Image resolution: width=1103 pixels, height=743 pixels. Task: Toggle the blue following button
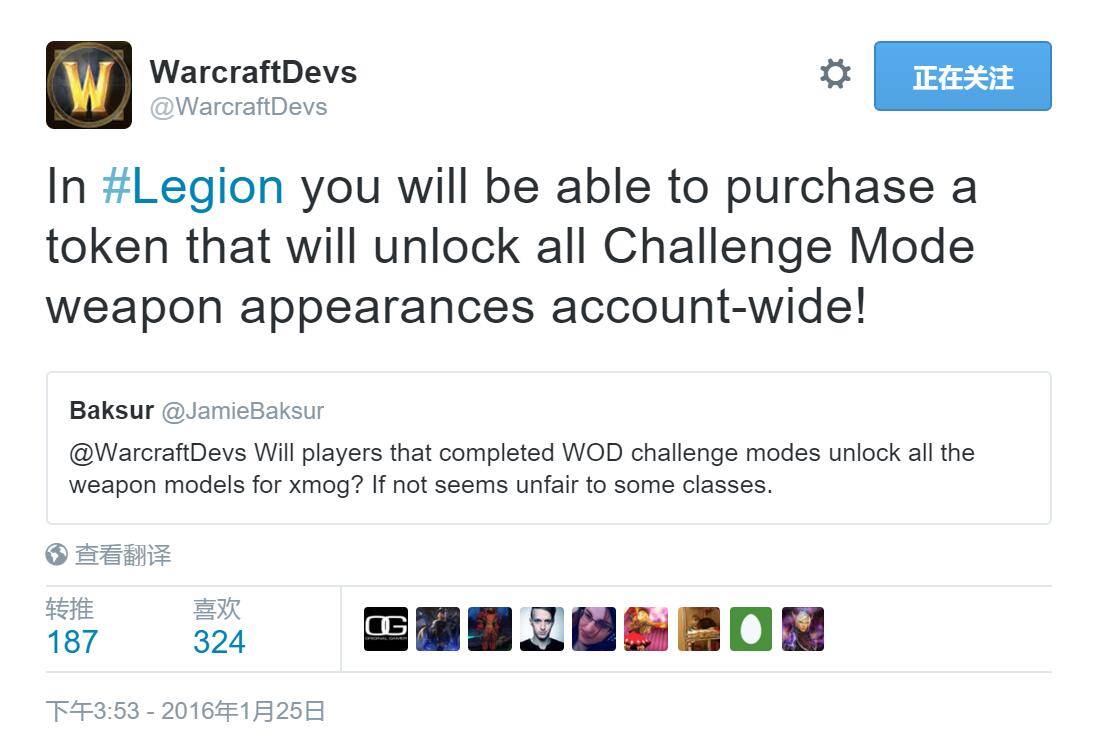coord(962,76)
